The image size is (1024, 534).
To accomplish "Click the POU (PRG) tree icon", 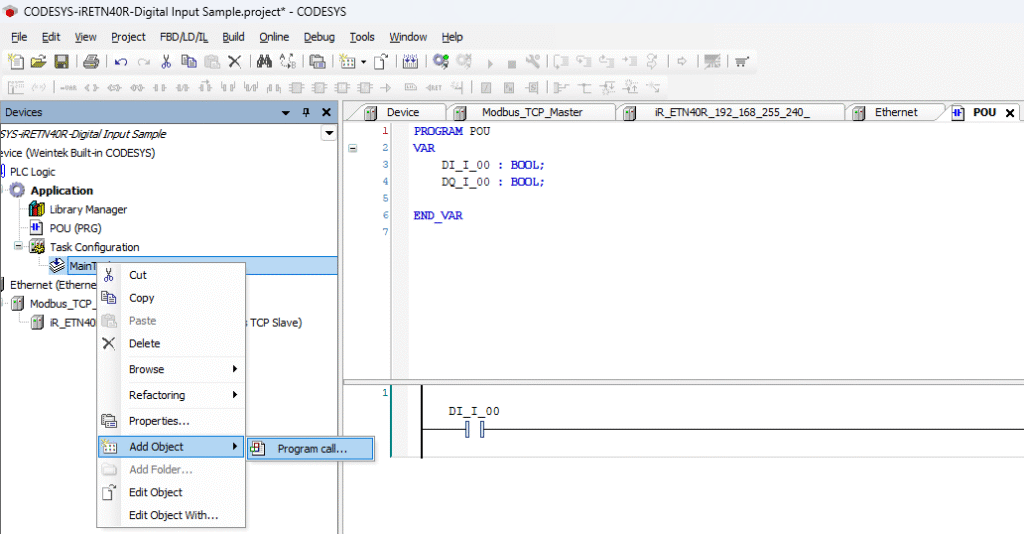I will pyautogui.click(x=37, y=228).
